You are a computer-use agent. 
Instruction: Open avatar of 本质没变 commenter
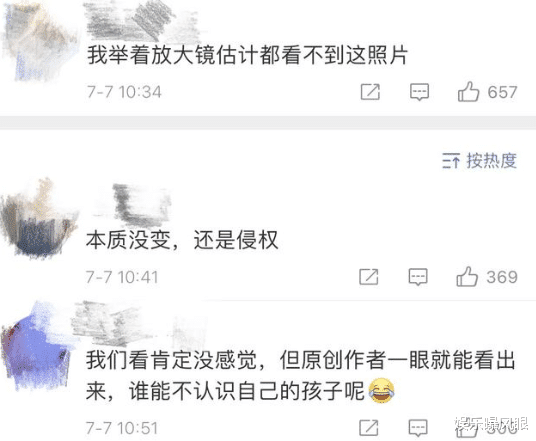(38, 219)
